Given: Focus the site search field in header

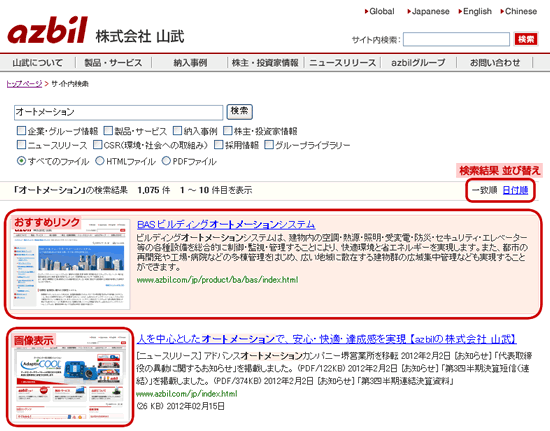Looking at the screenshot, I should [x=456, y=39].
